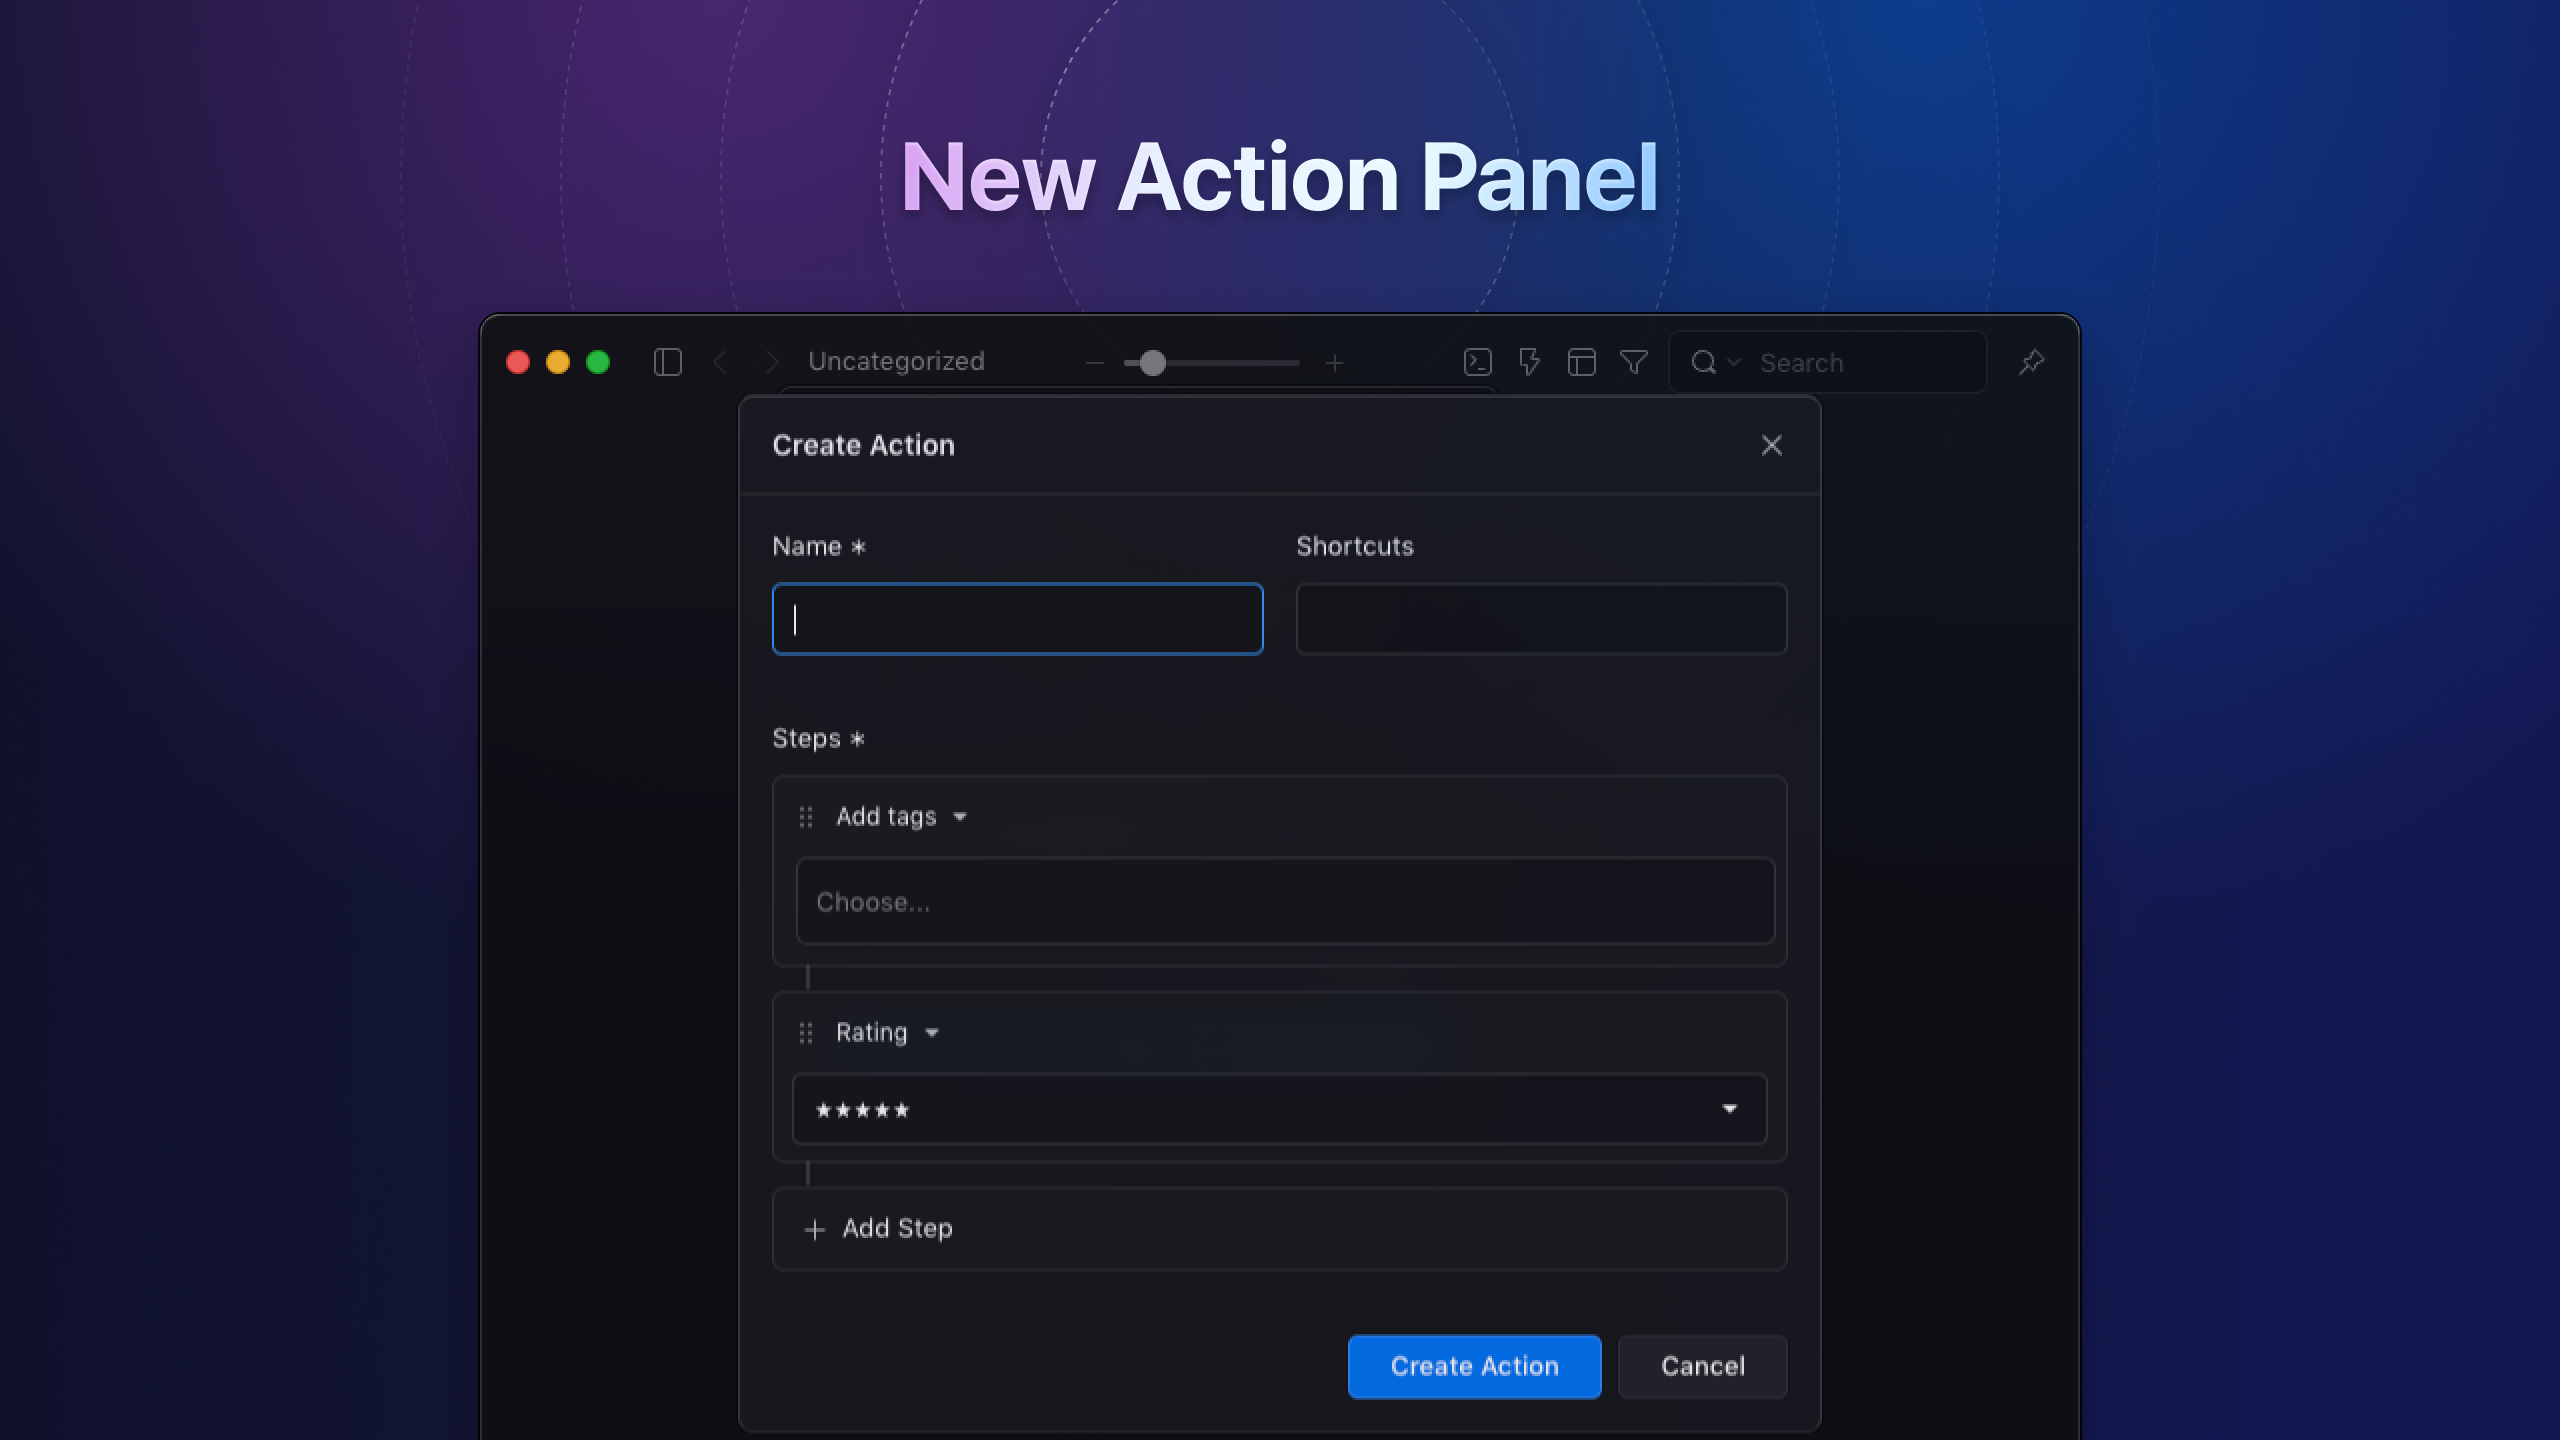The width and height of the screenshot is (2560, 1440).
Task: Click the Create Action button
Action: 1474,1366
